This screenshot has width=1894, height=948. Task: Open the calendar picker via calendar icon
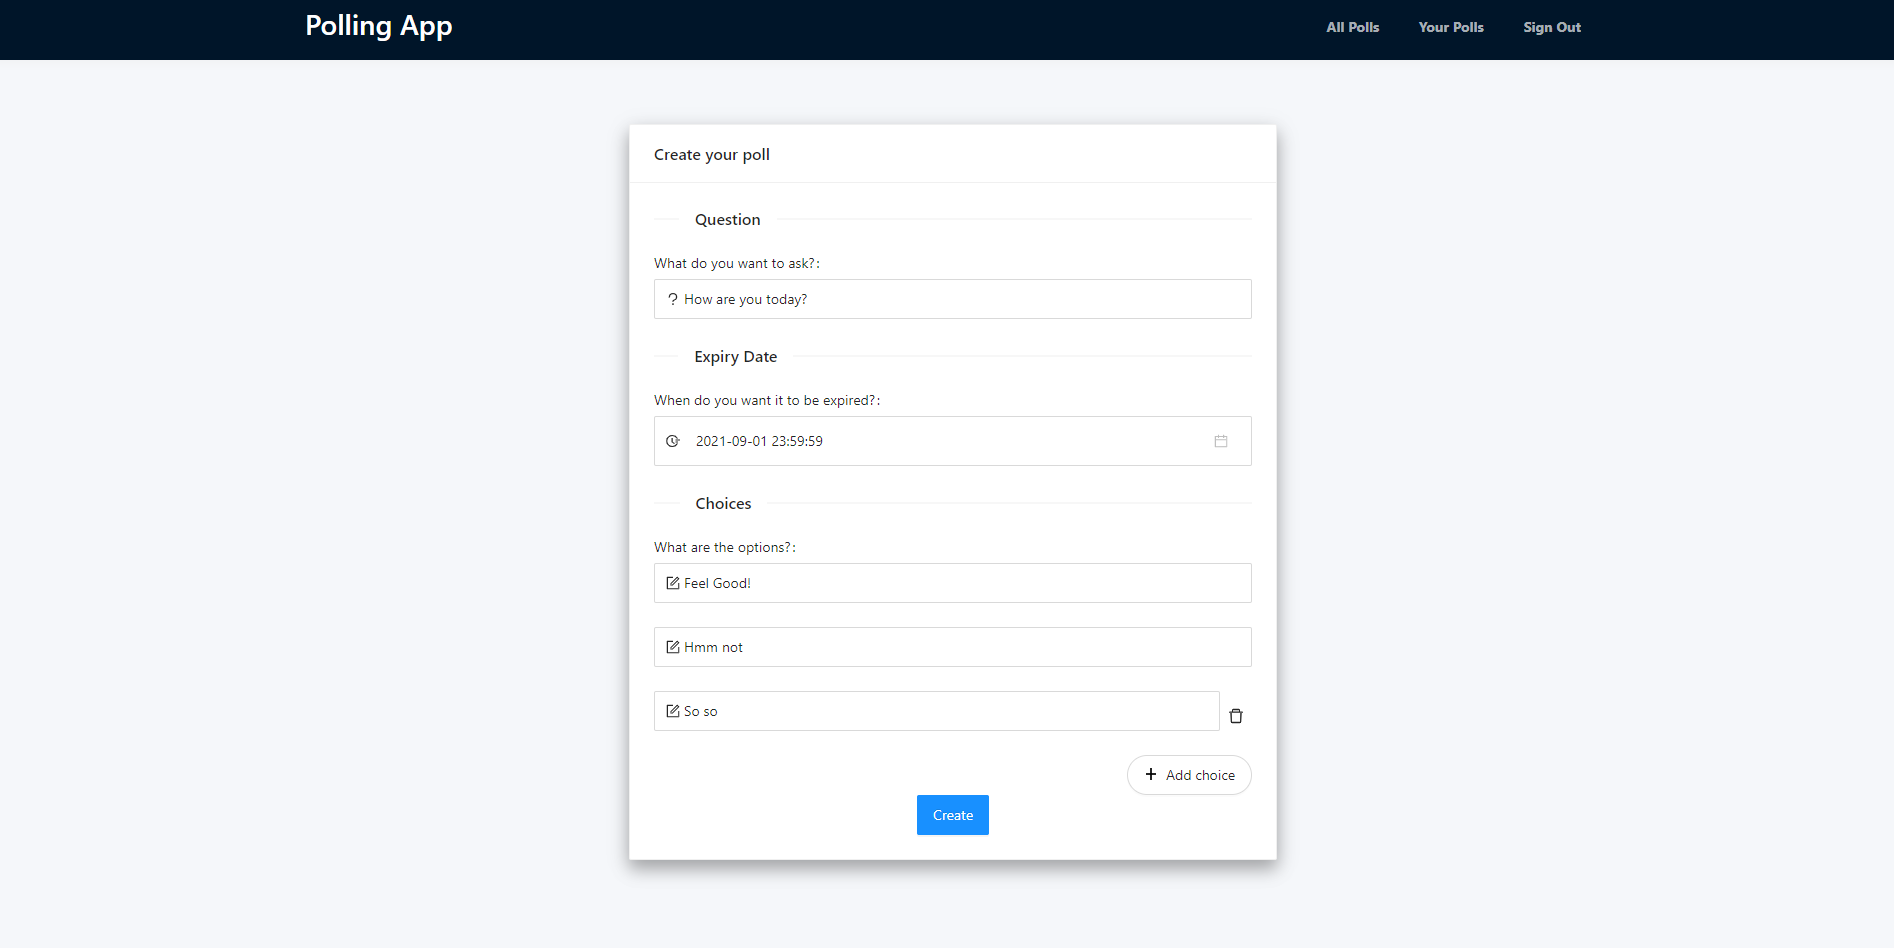point(1221,441)
